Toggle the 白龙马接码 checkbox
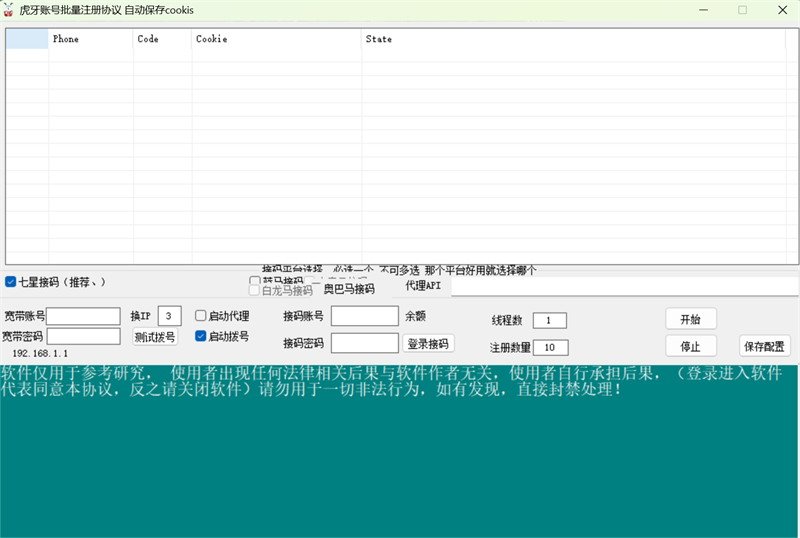Screen dimensions: 800x538 tap(254, 290)
